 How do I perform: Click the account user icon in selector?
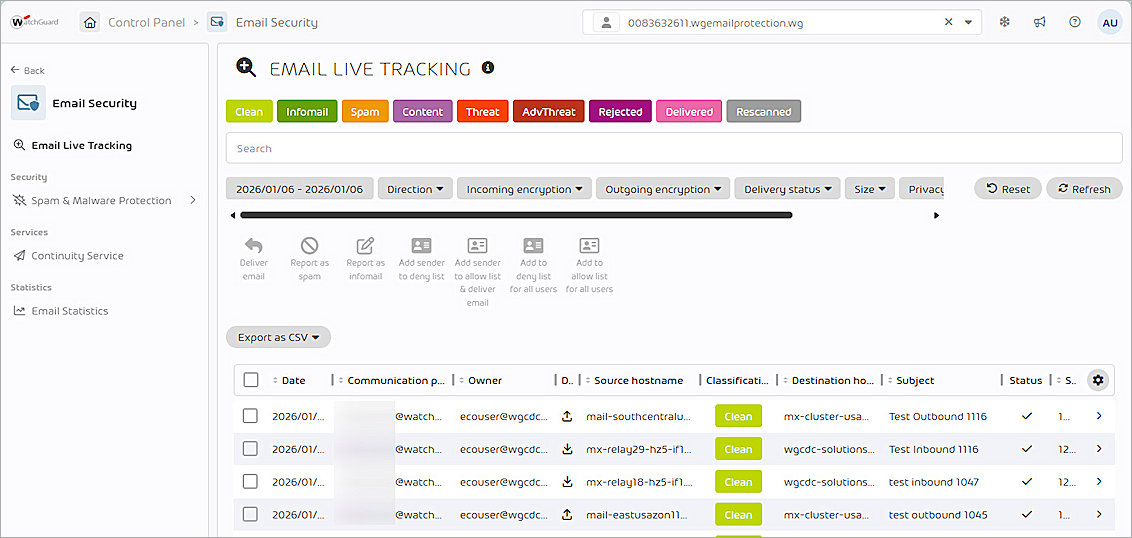[x=606, y=22]
